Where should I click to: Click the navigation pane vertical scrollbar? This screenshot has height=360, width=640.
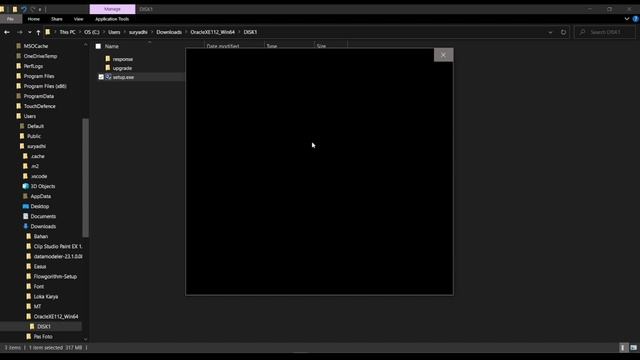85,178
